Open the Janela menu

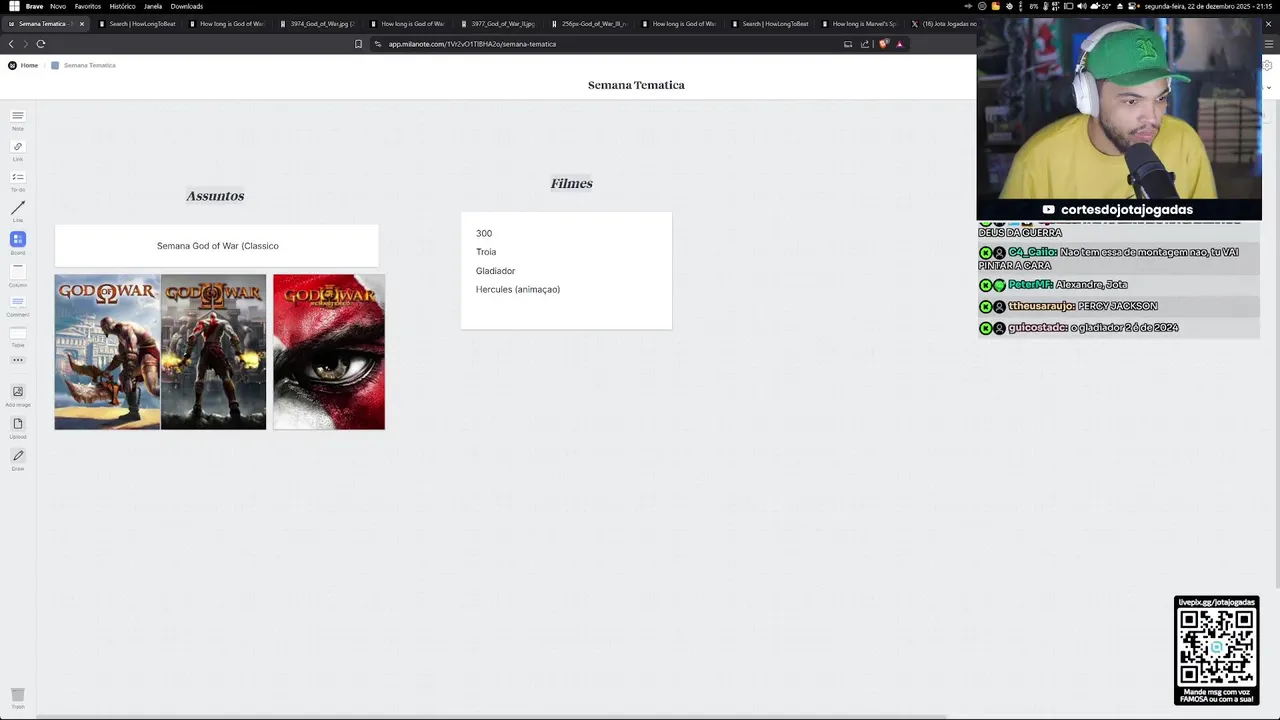(x=153, y=6)
